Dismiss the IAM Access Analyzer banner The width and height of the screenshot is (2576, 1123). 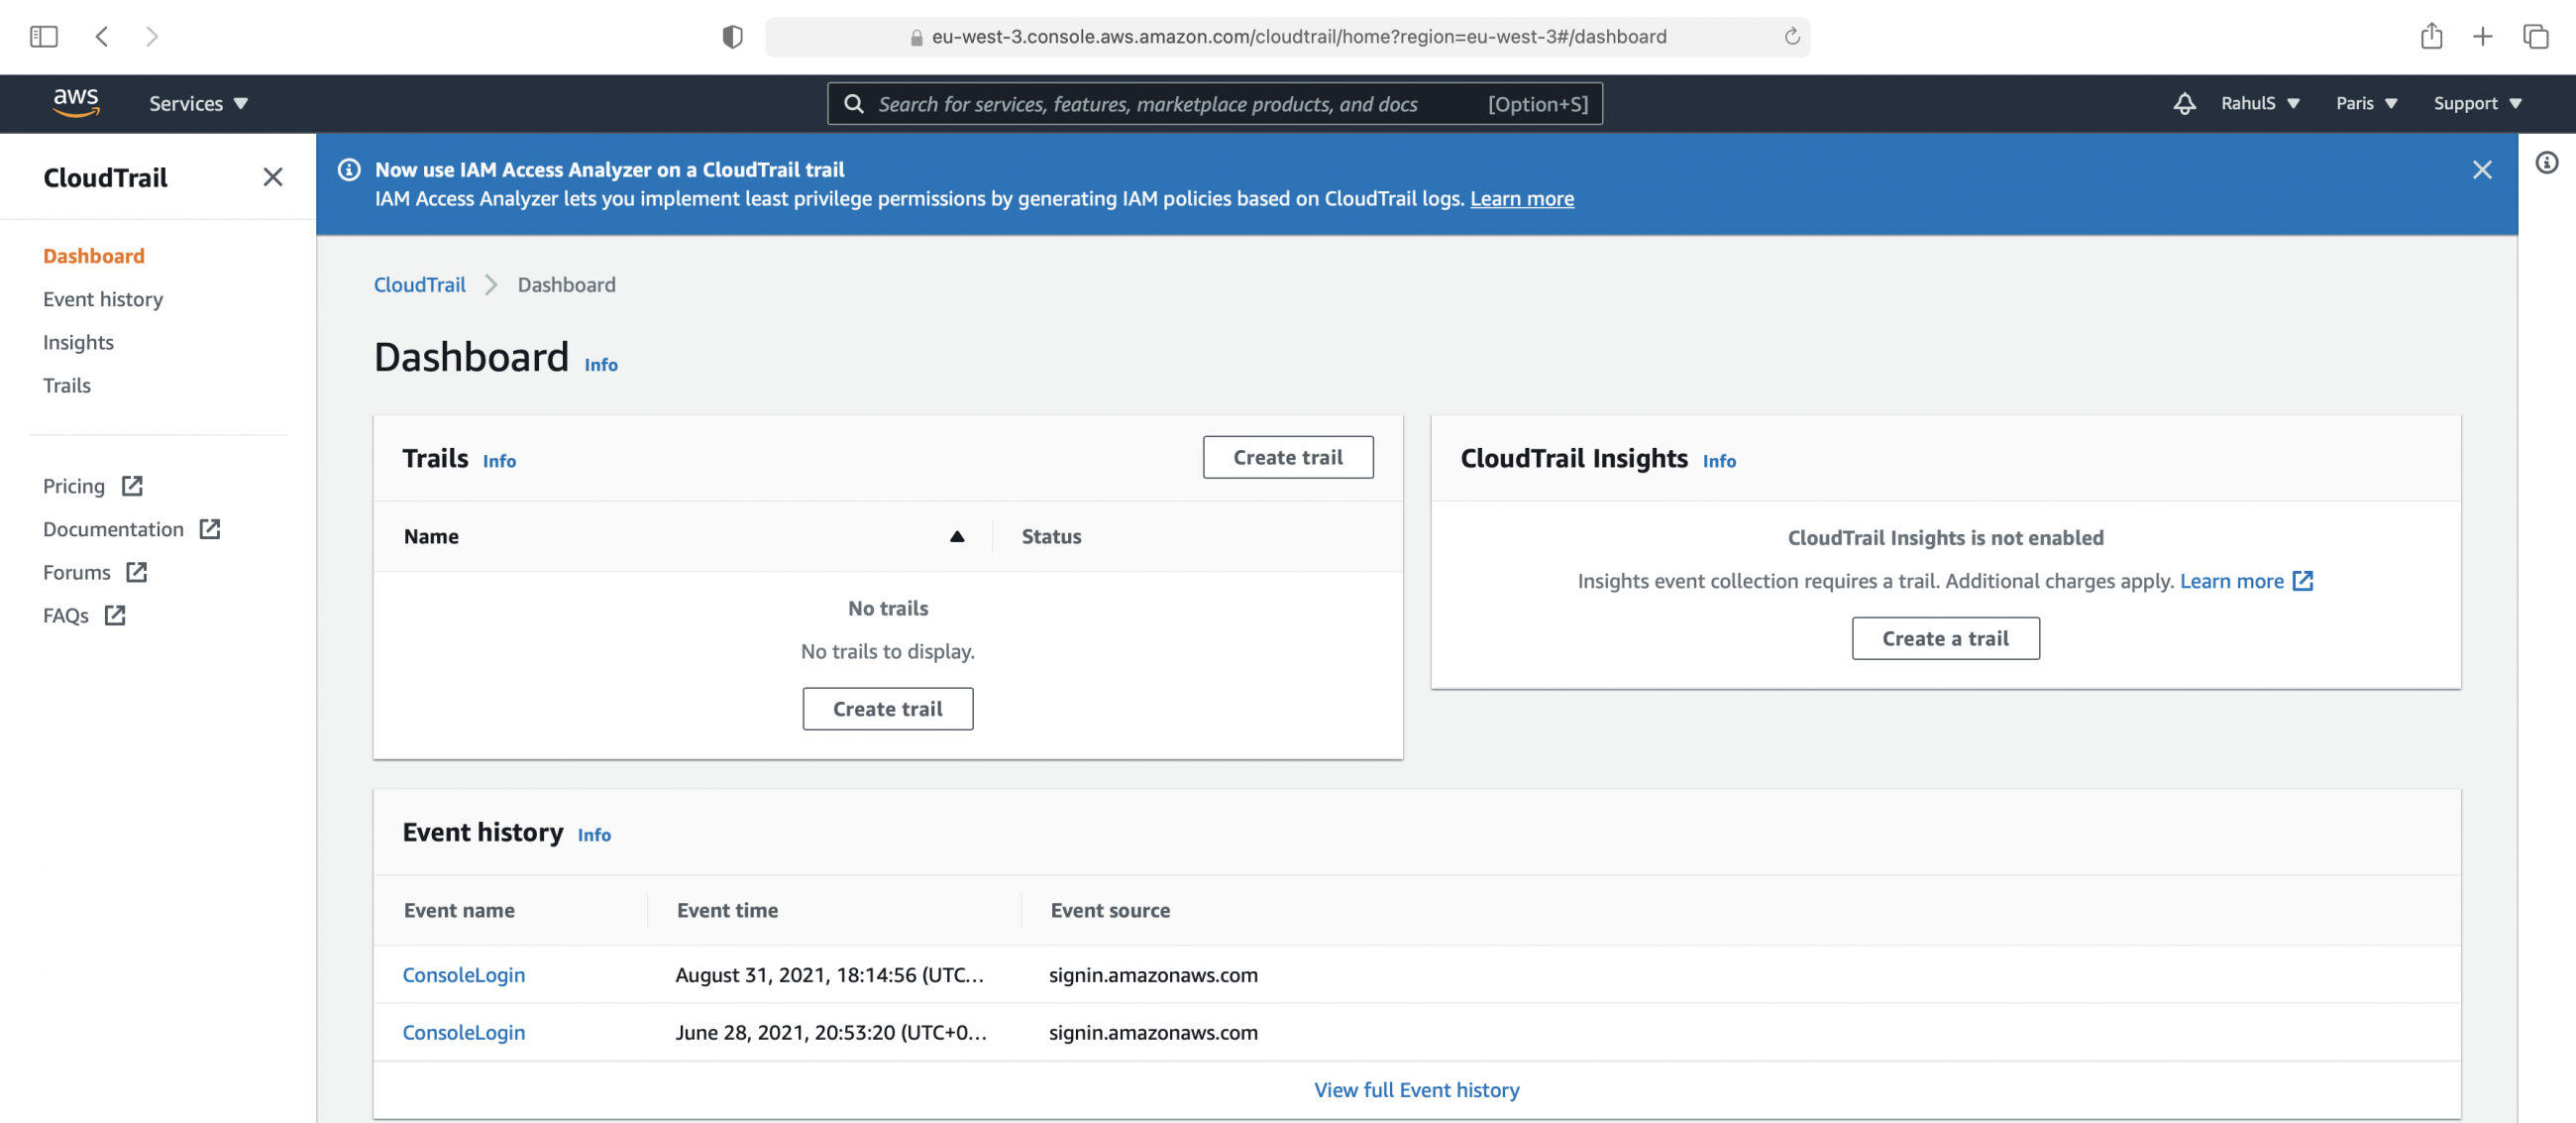pyautogui.click(x=2482, y=169)
